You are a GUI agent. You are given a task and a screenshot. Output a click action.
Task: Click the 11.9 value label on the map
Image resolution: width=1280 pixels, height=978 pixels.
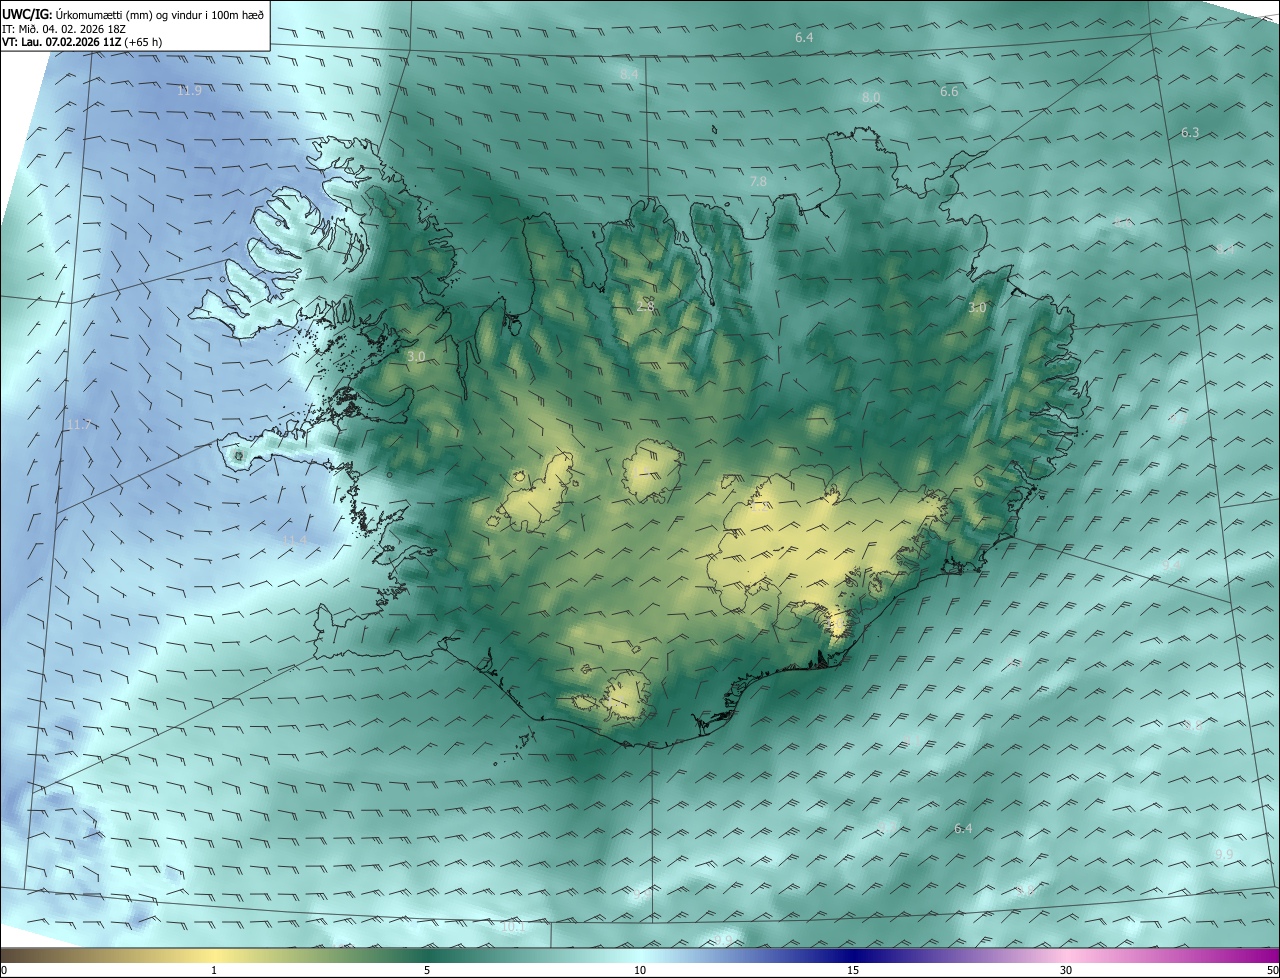pyautogui.click(x=189, y=91)
